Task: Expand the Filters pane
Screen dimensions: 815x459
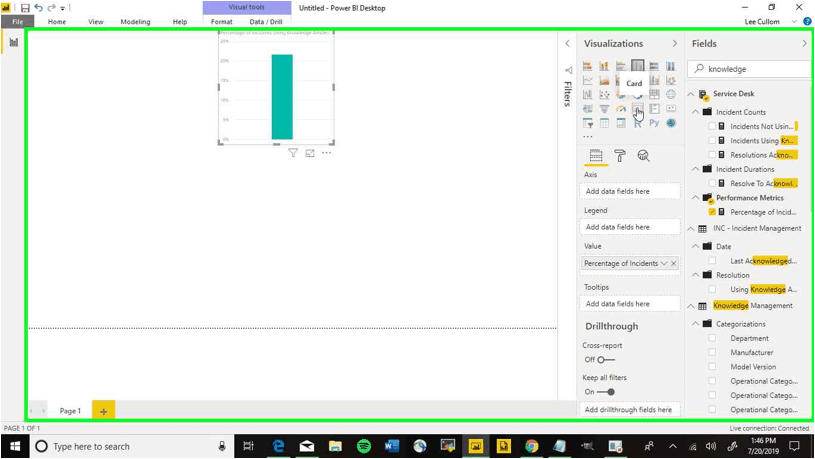Action: tap(568, 44)
